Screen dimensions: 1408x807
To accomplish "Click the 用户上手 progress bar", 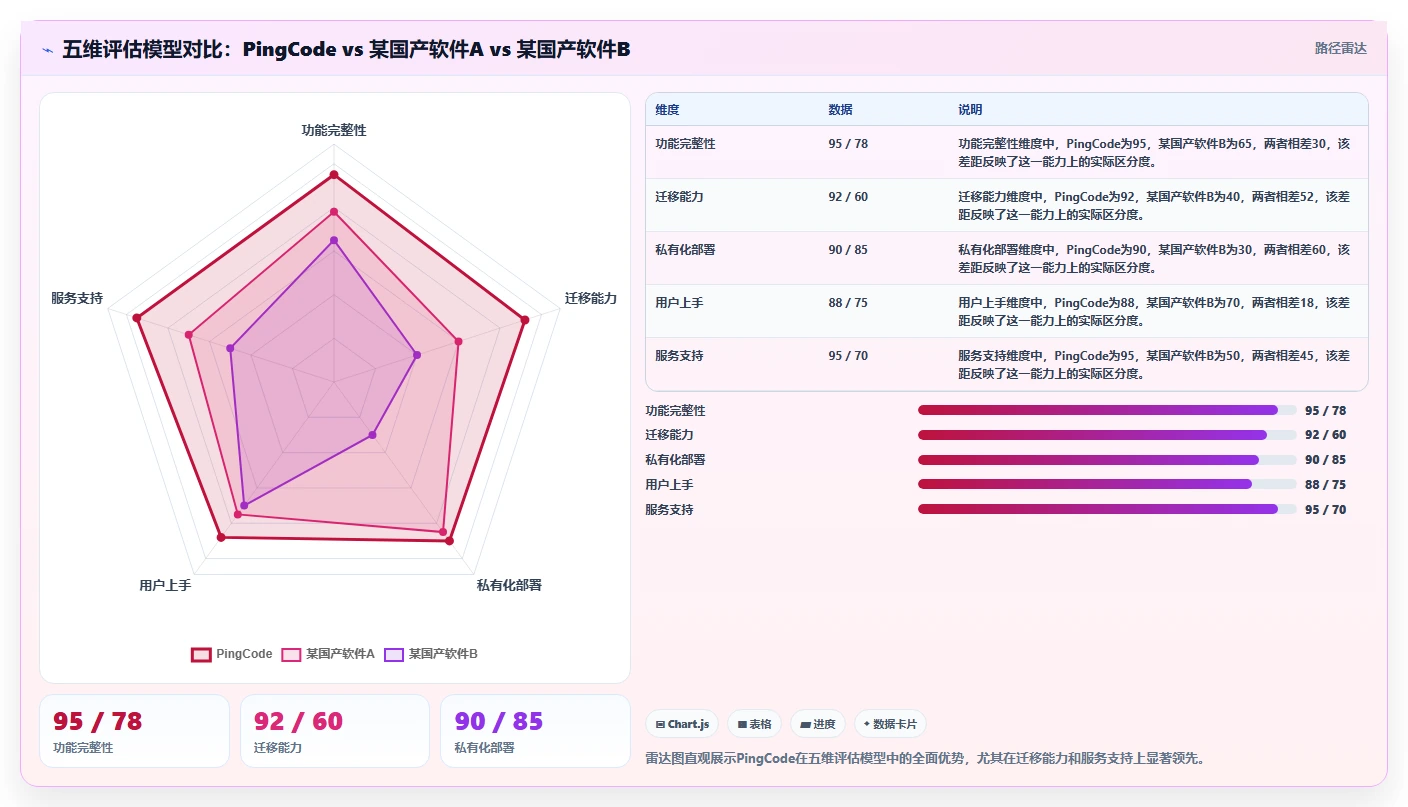I will tap(1106, 484).
